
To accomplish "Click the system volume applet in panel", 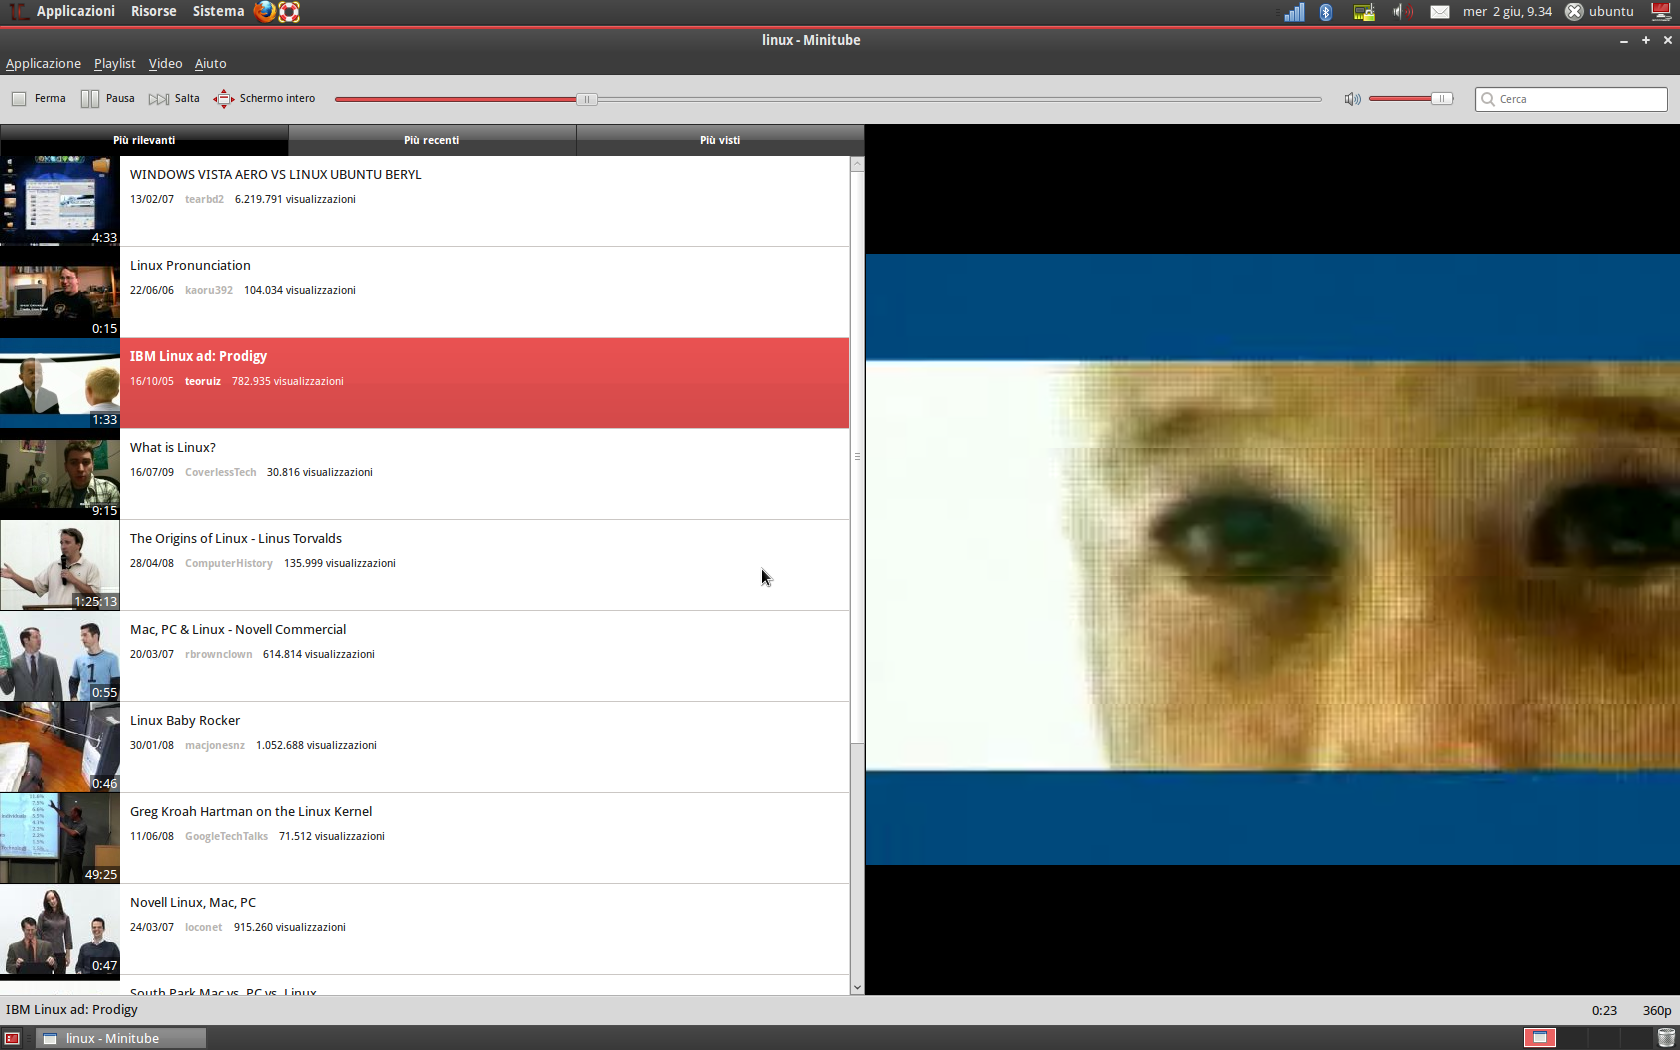I will click(1403, 12).
